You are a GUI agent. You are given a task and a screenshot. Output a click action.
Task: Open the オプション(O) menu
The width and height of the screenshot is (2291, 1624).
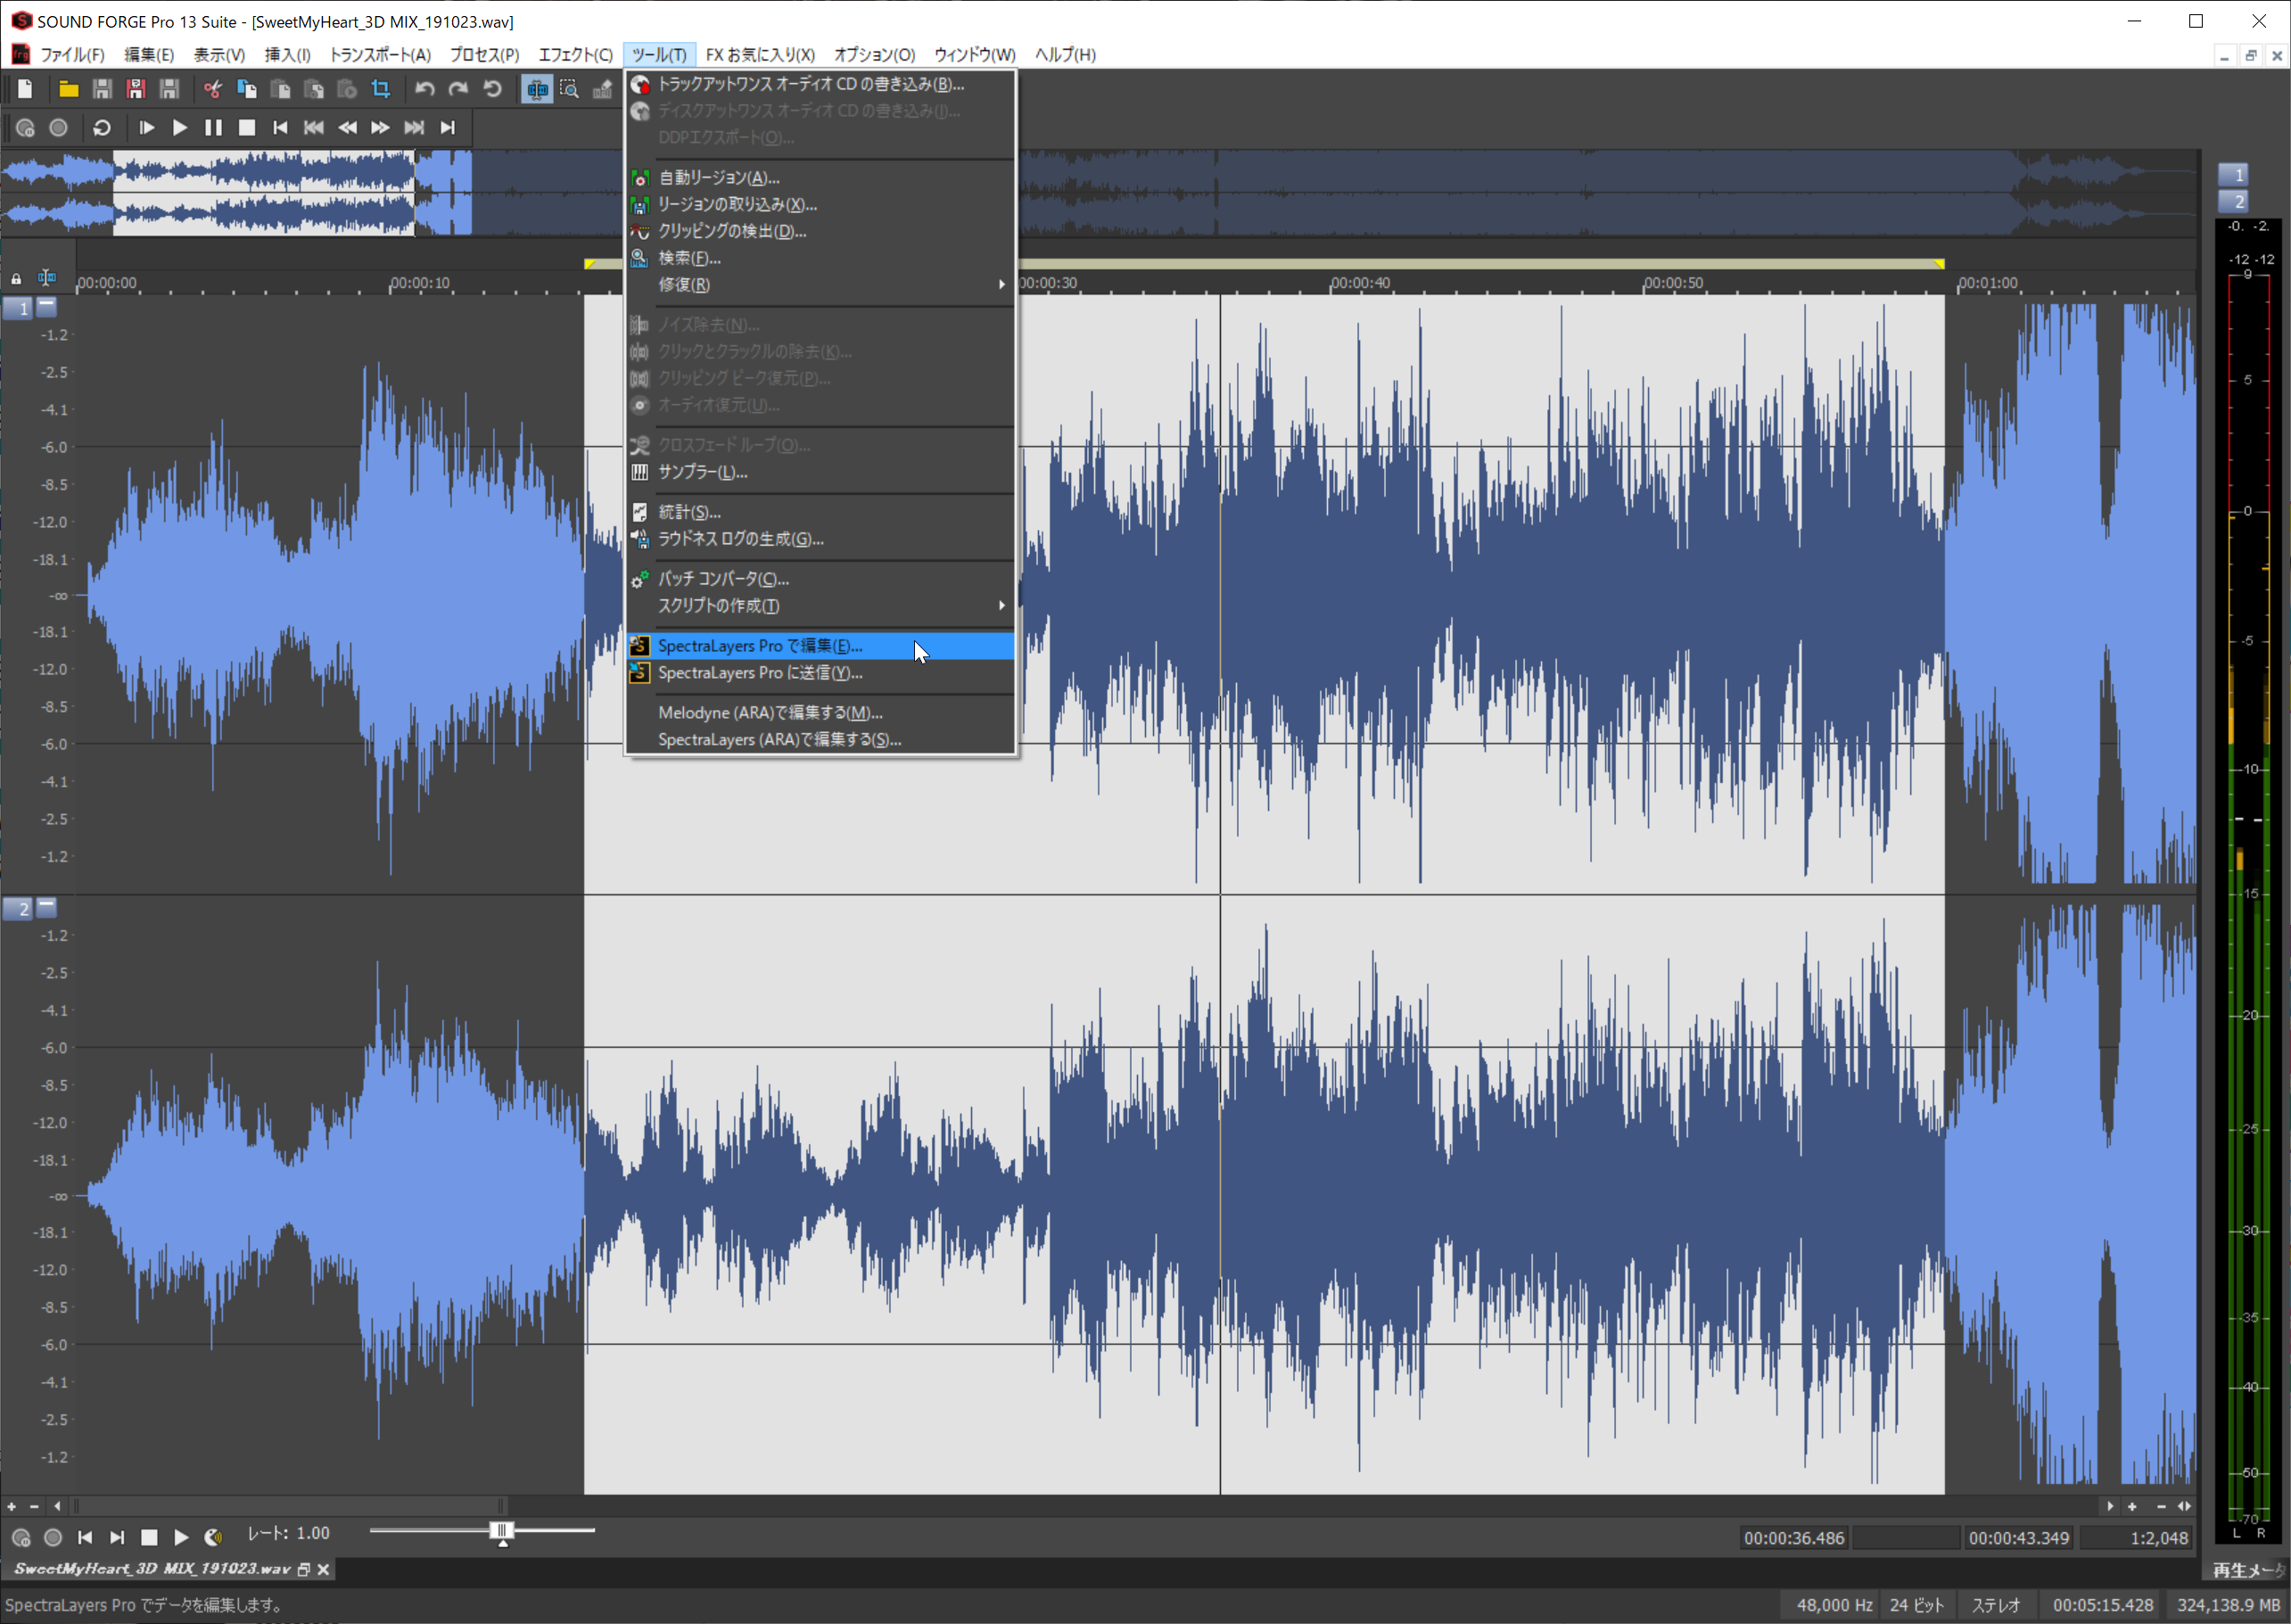coord(874,55)
